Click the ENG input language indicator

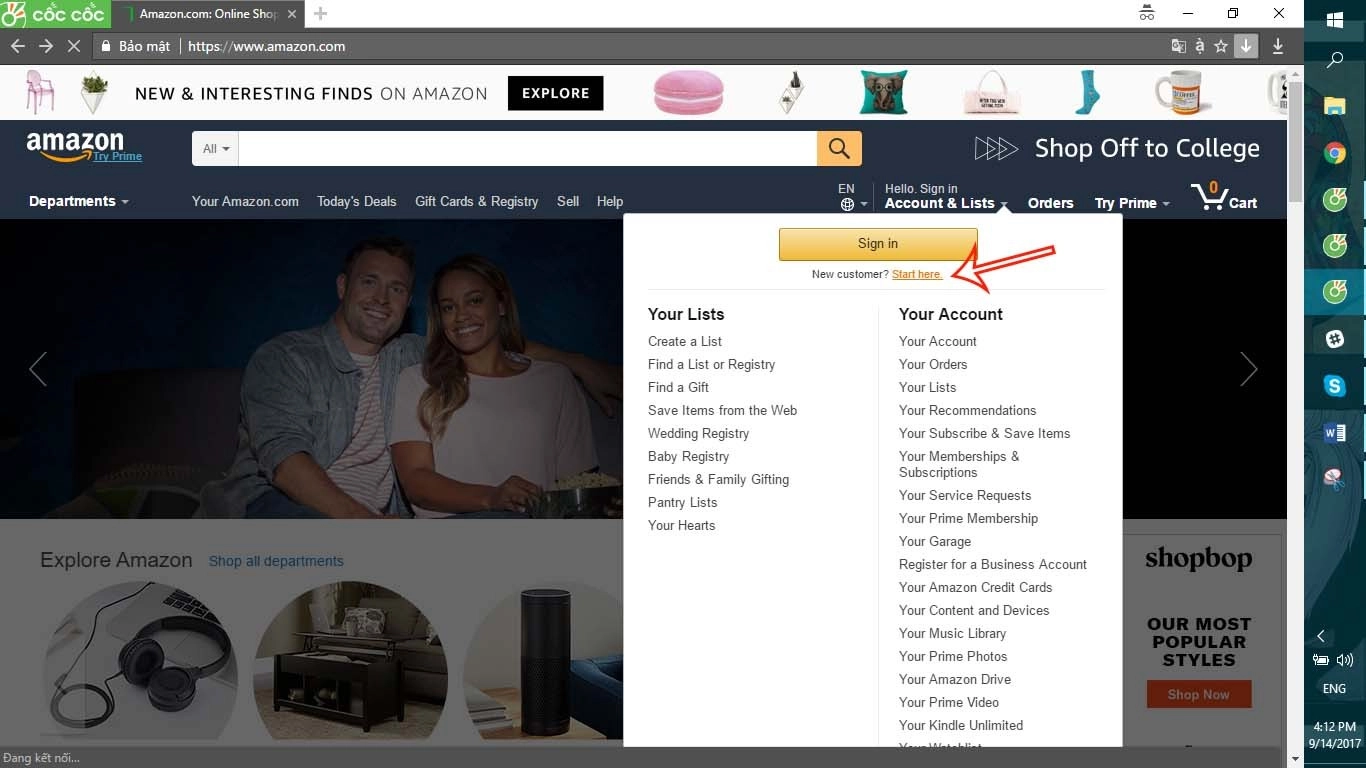(x=1334, y=689)
